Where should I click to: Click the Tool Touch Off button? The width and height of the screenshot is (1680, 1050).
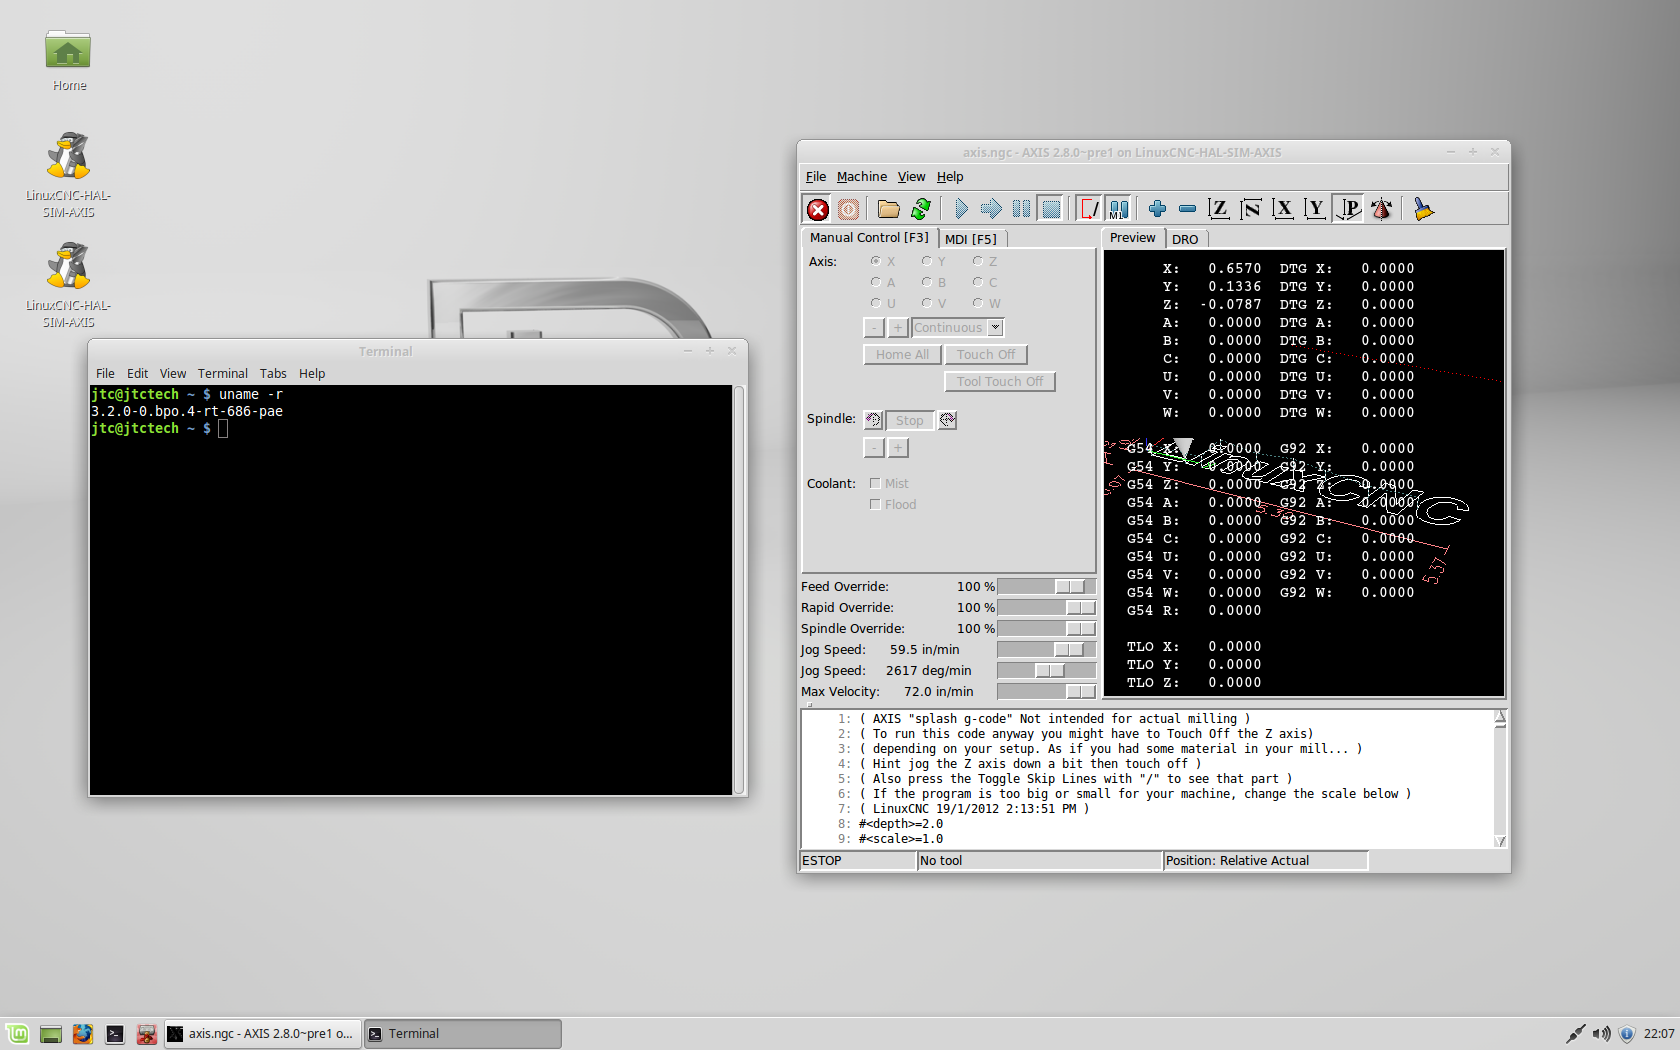(1000, 382)
